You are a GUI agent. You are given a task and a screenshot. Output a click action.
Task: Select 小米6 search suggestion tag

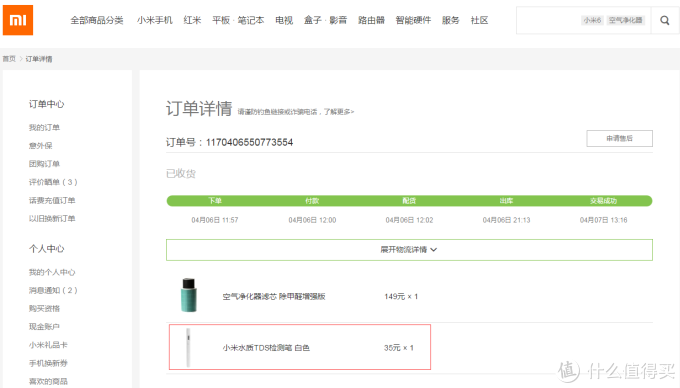[592, 20]
